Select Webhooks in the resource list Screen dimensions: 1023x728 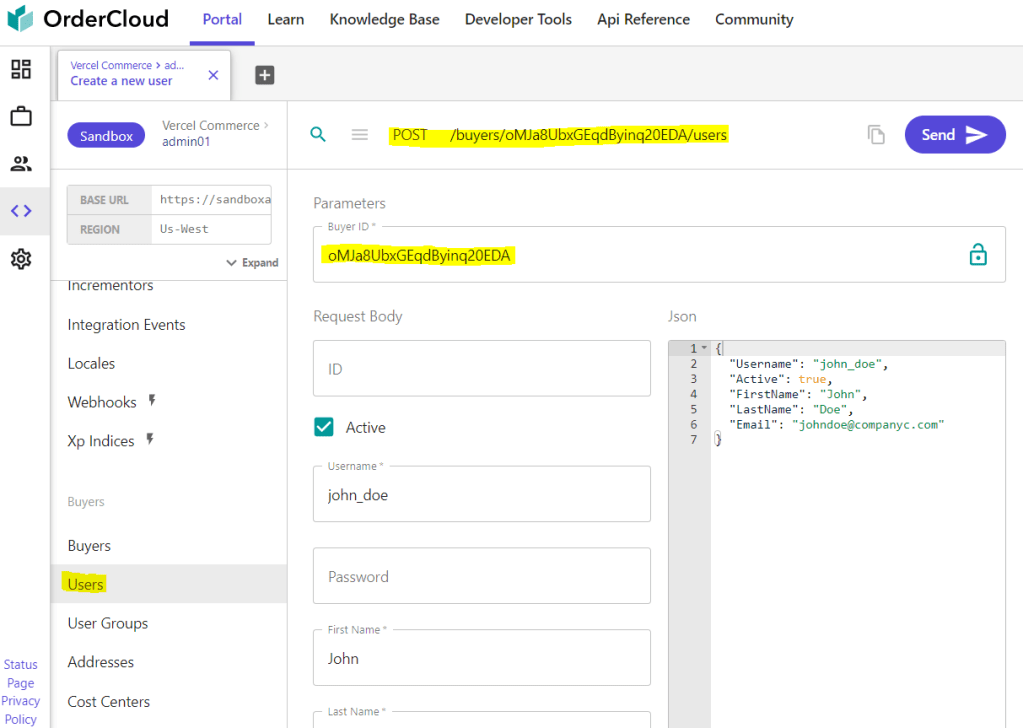[102, 402]
